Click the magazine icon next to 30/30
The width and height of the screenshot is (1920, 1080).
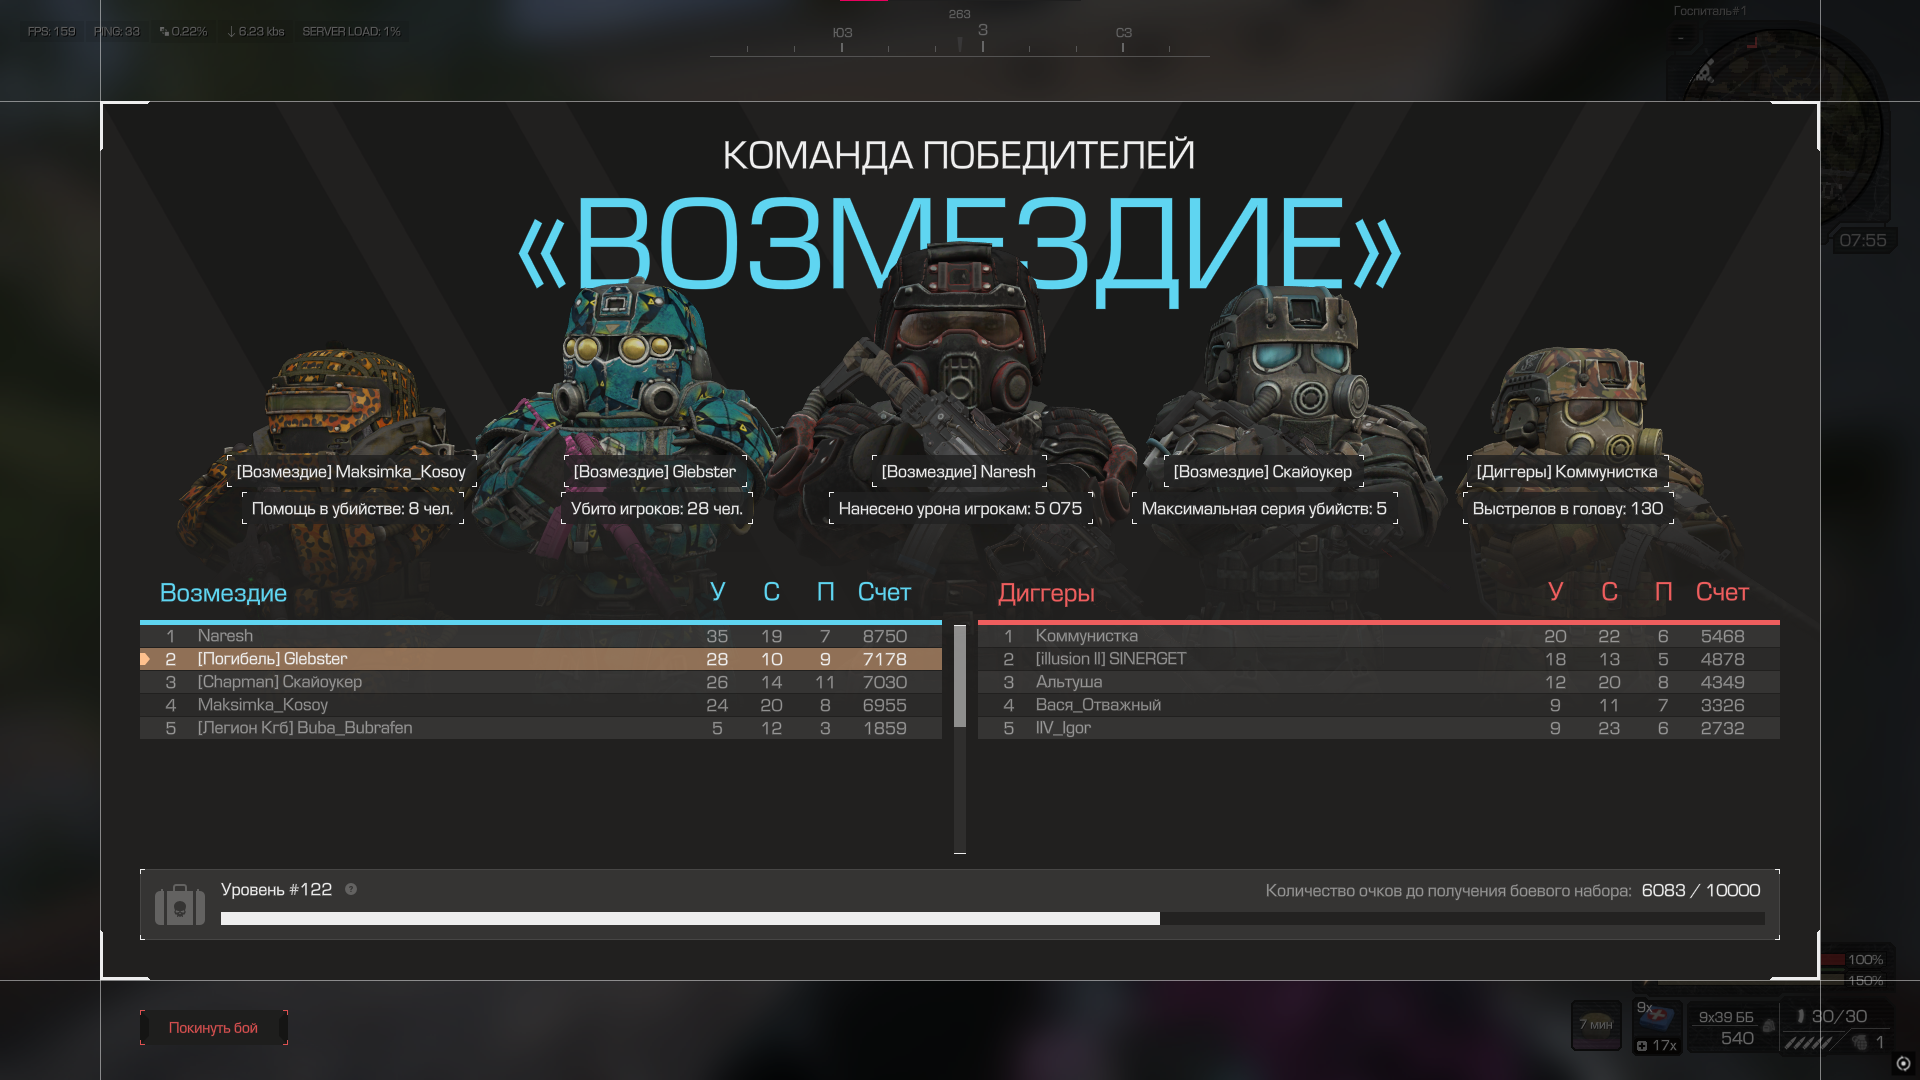click(x=1800, y=1016)
